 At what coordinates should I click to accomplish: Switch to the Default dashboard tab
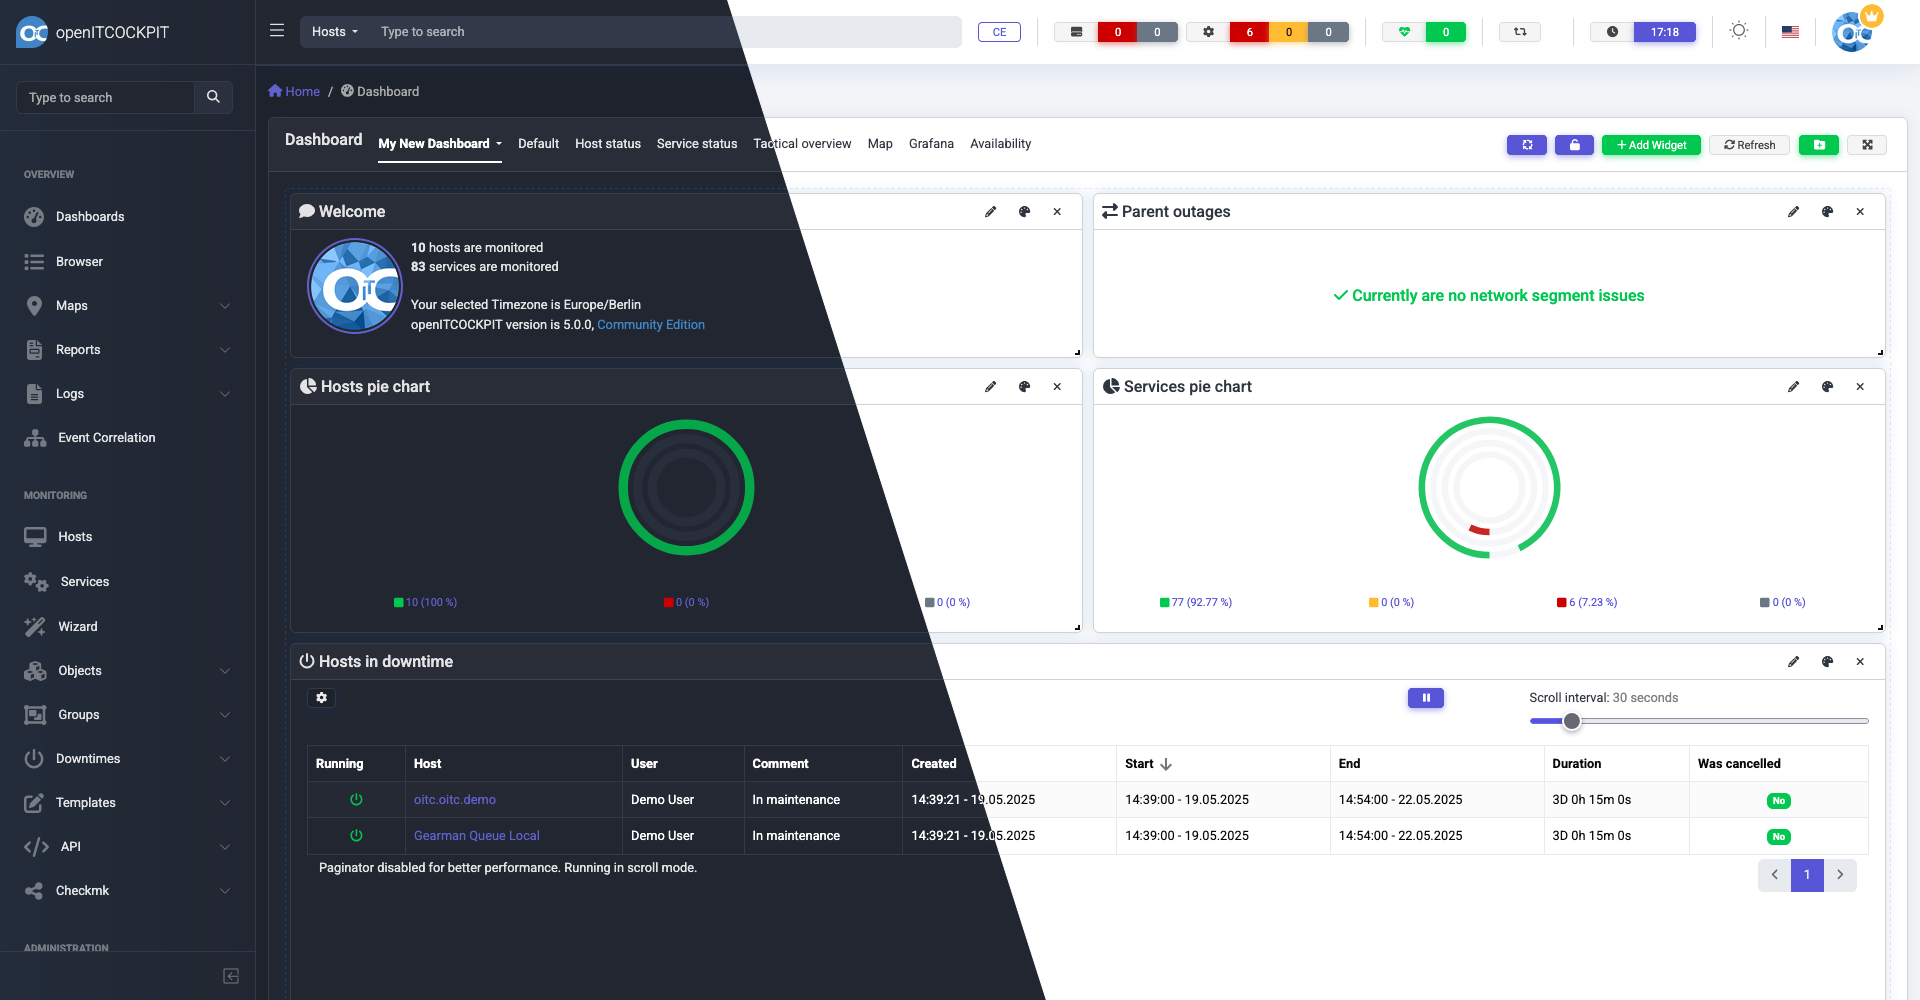click(538, 144)
